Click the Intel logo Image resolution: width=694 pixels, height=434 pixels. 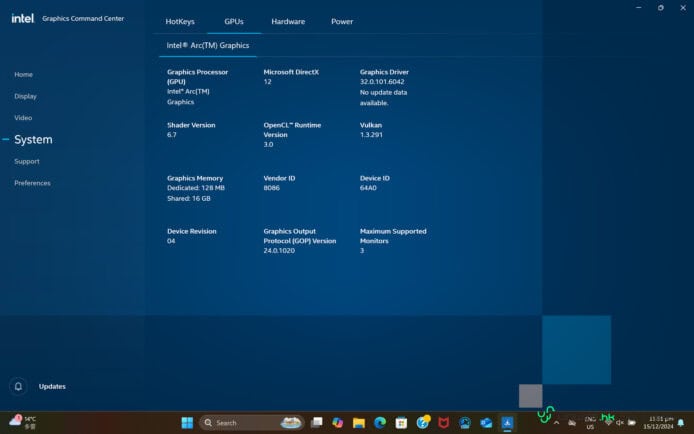[23, 18]
